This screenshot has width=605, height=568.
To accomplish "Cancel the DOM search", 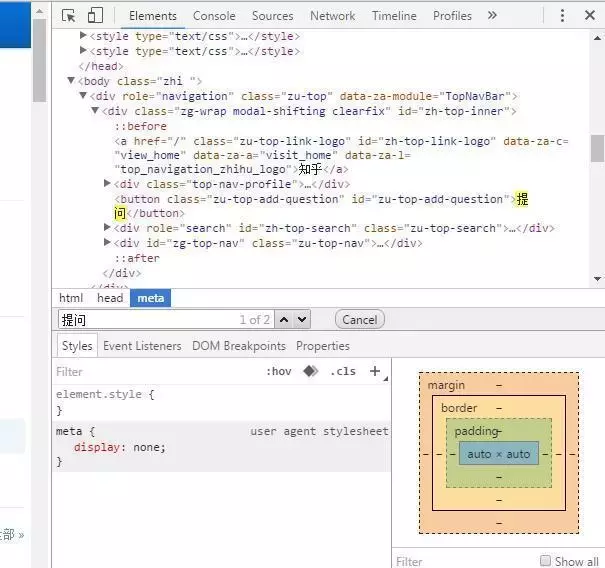I will [x=360, y=320].
